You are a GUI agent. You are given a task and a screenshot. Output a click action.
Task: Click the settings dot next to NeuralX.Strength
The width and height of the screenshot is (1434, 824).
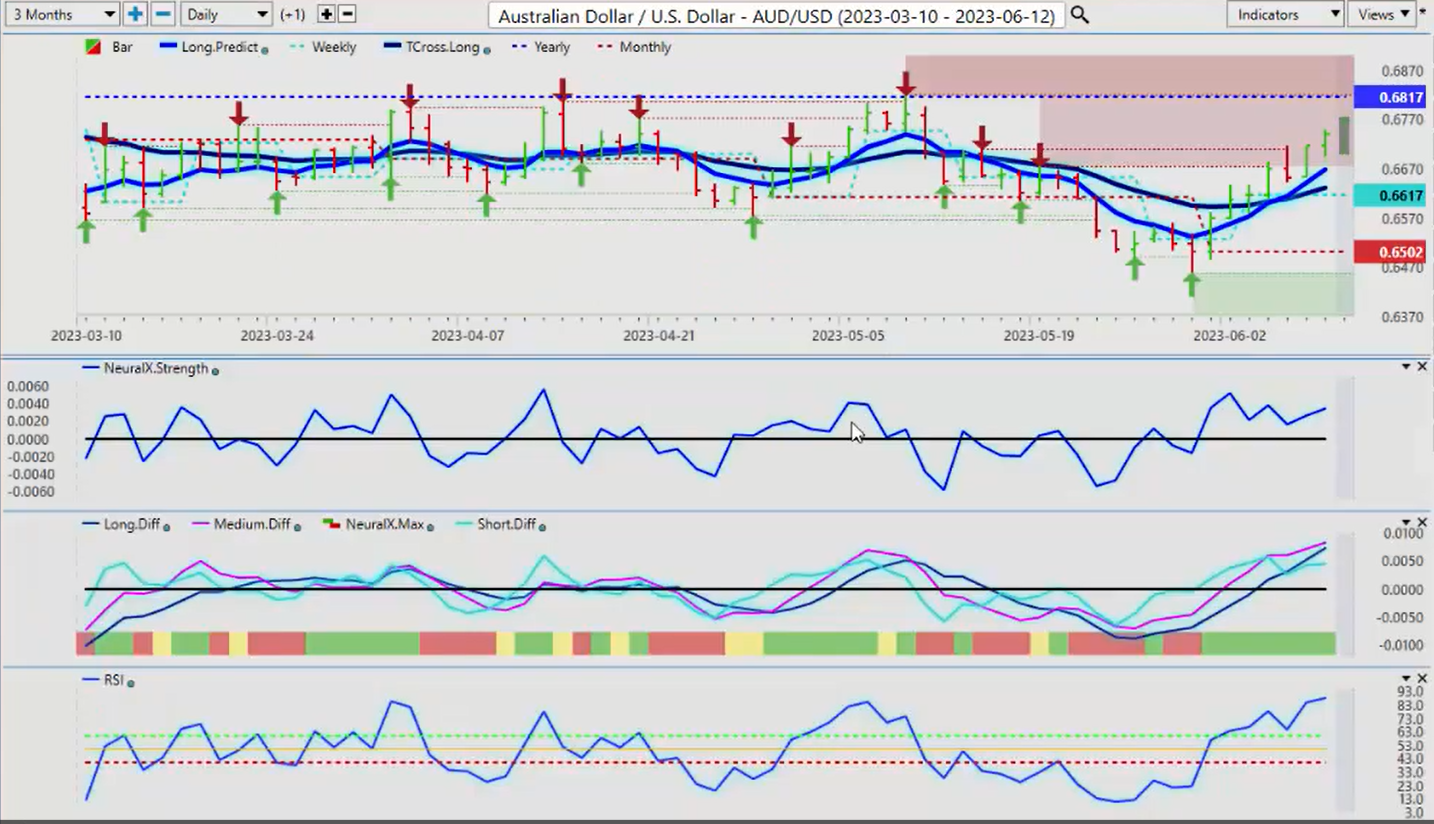(215, 370)
